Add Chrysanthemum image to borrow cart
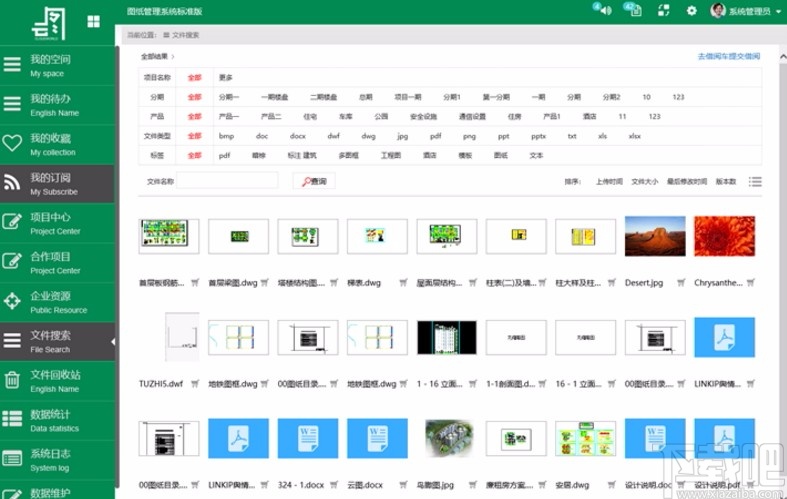Image resolution: width=787 pixels, height=499 pixels. [750, 283]
